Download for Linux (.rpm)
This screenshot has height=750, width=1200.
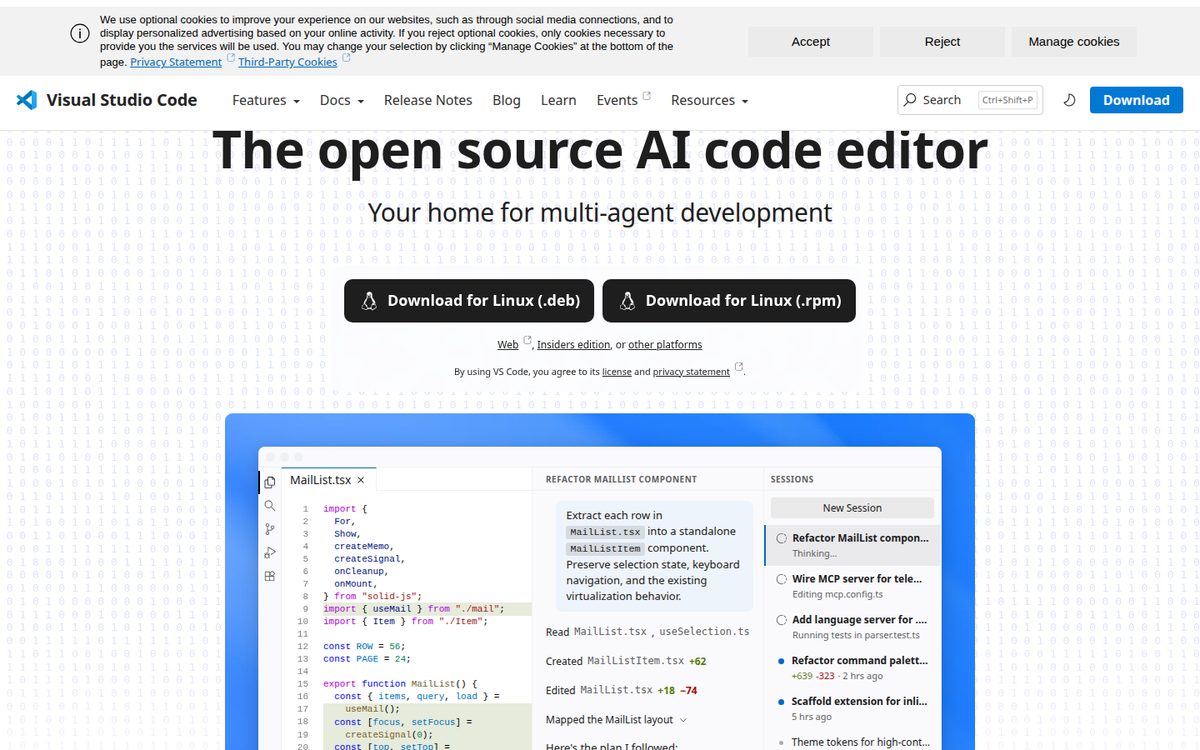[x=729, y=301]
